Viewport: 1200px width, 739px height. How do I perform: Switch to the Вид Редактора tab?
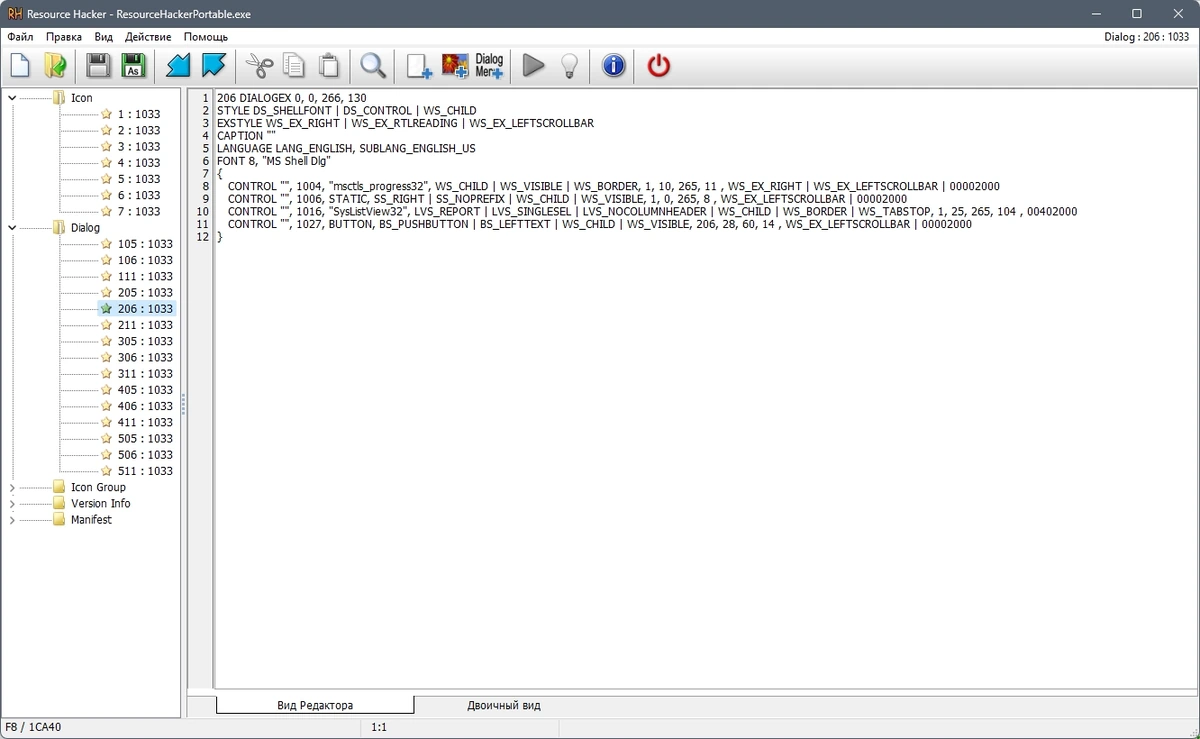tap(315, 705)
